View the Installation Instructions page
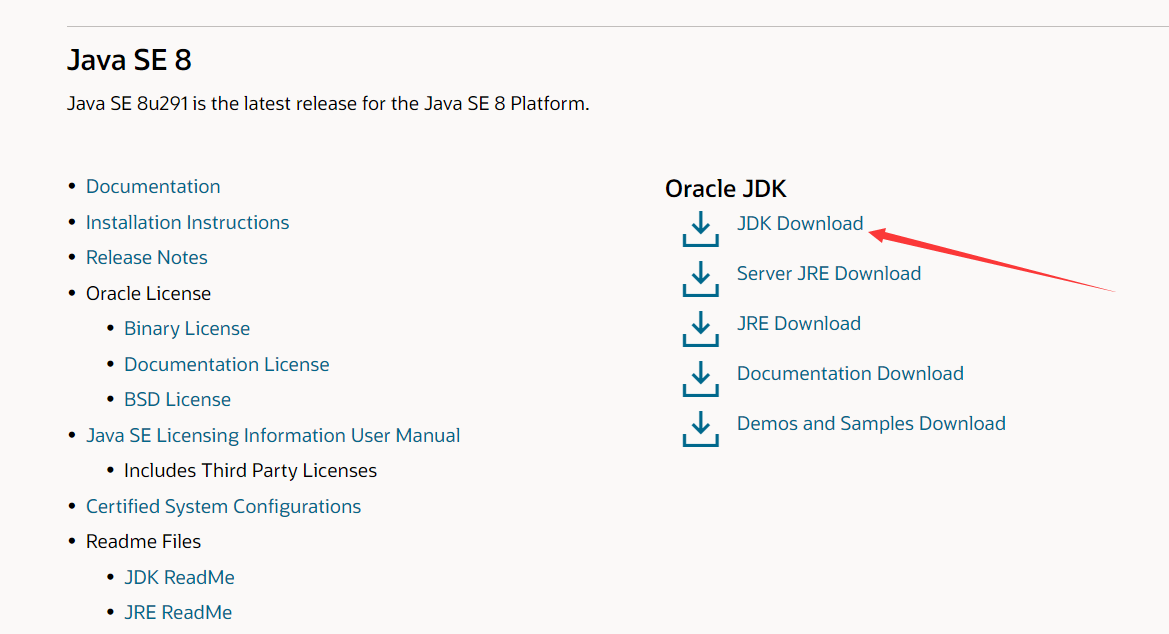Viewport: 1169px width, 634px height. 187,223
